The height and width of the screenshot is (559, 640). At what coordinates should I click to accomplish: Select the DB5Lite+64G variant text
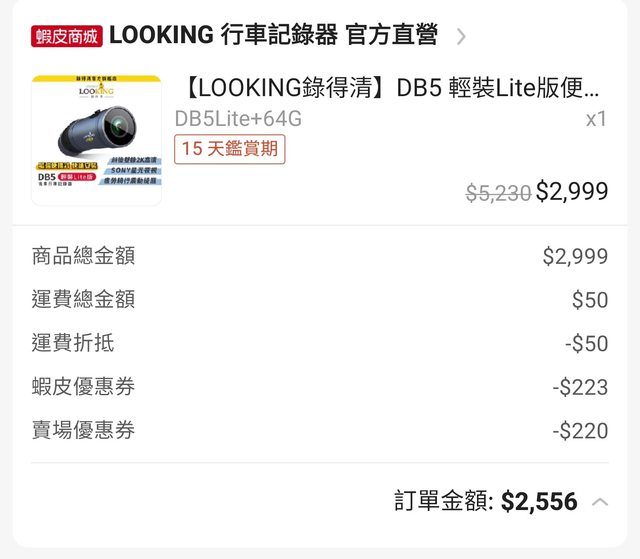pyautogui.click(x=238, y=119)
